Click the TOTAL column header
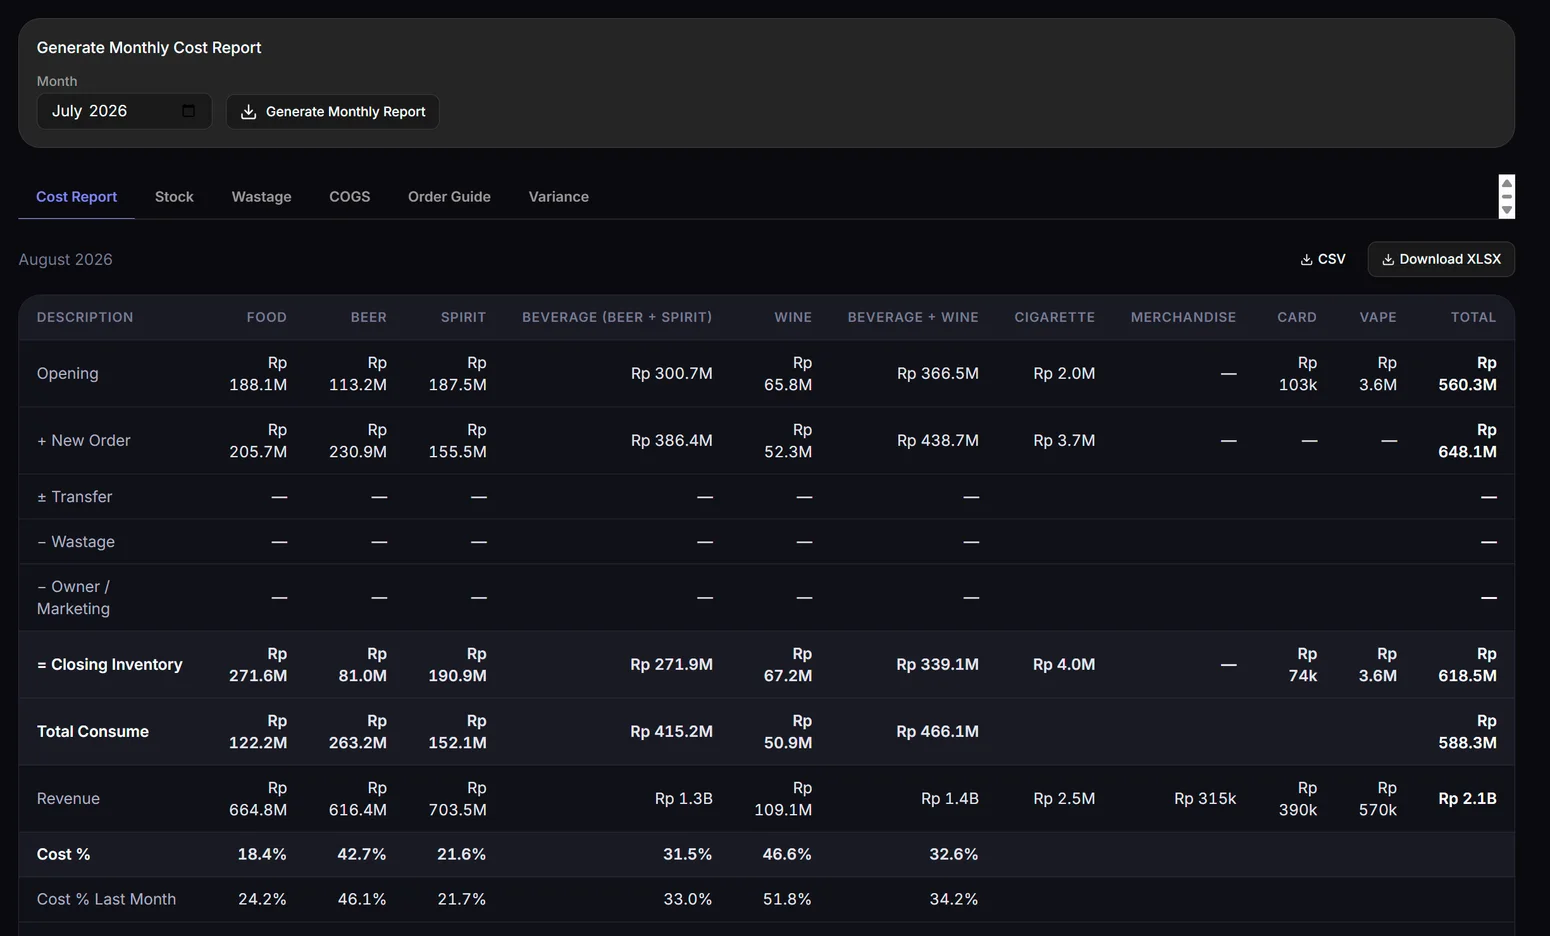Image resolution: width=1550 pixels, height=936 pixels. click(1473, 317)
